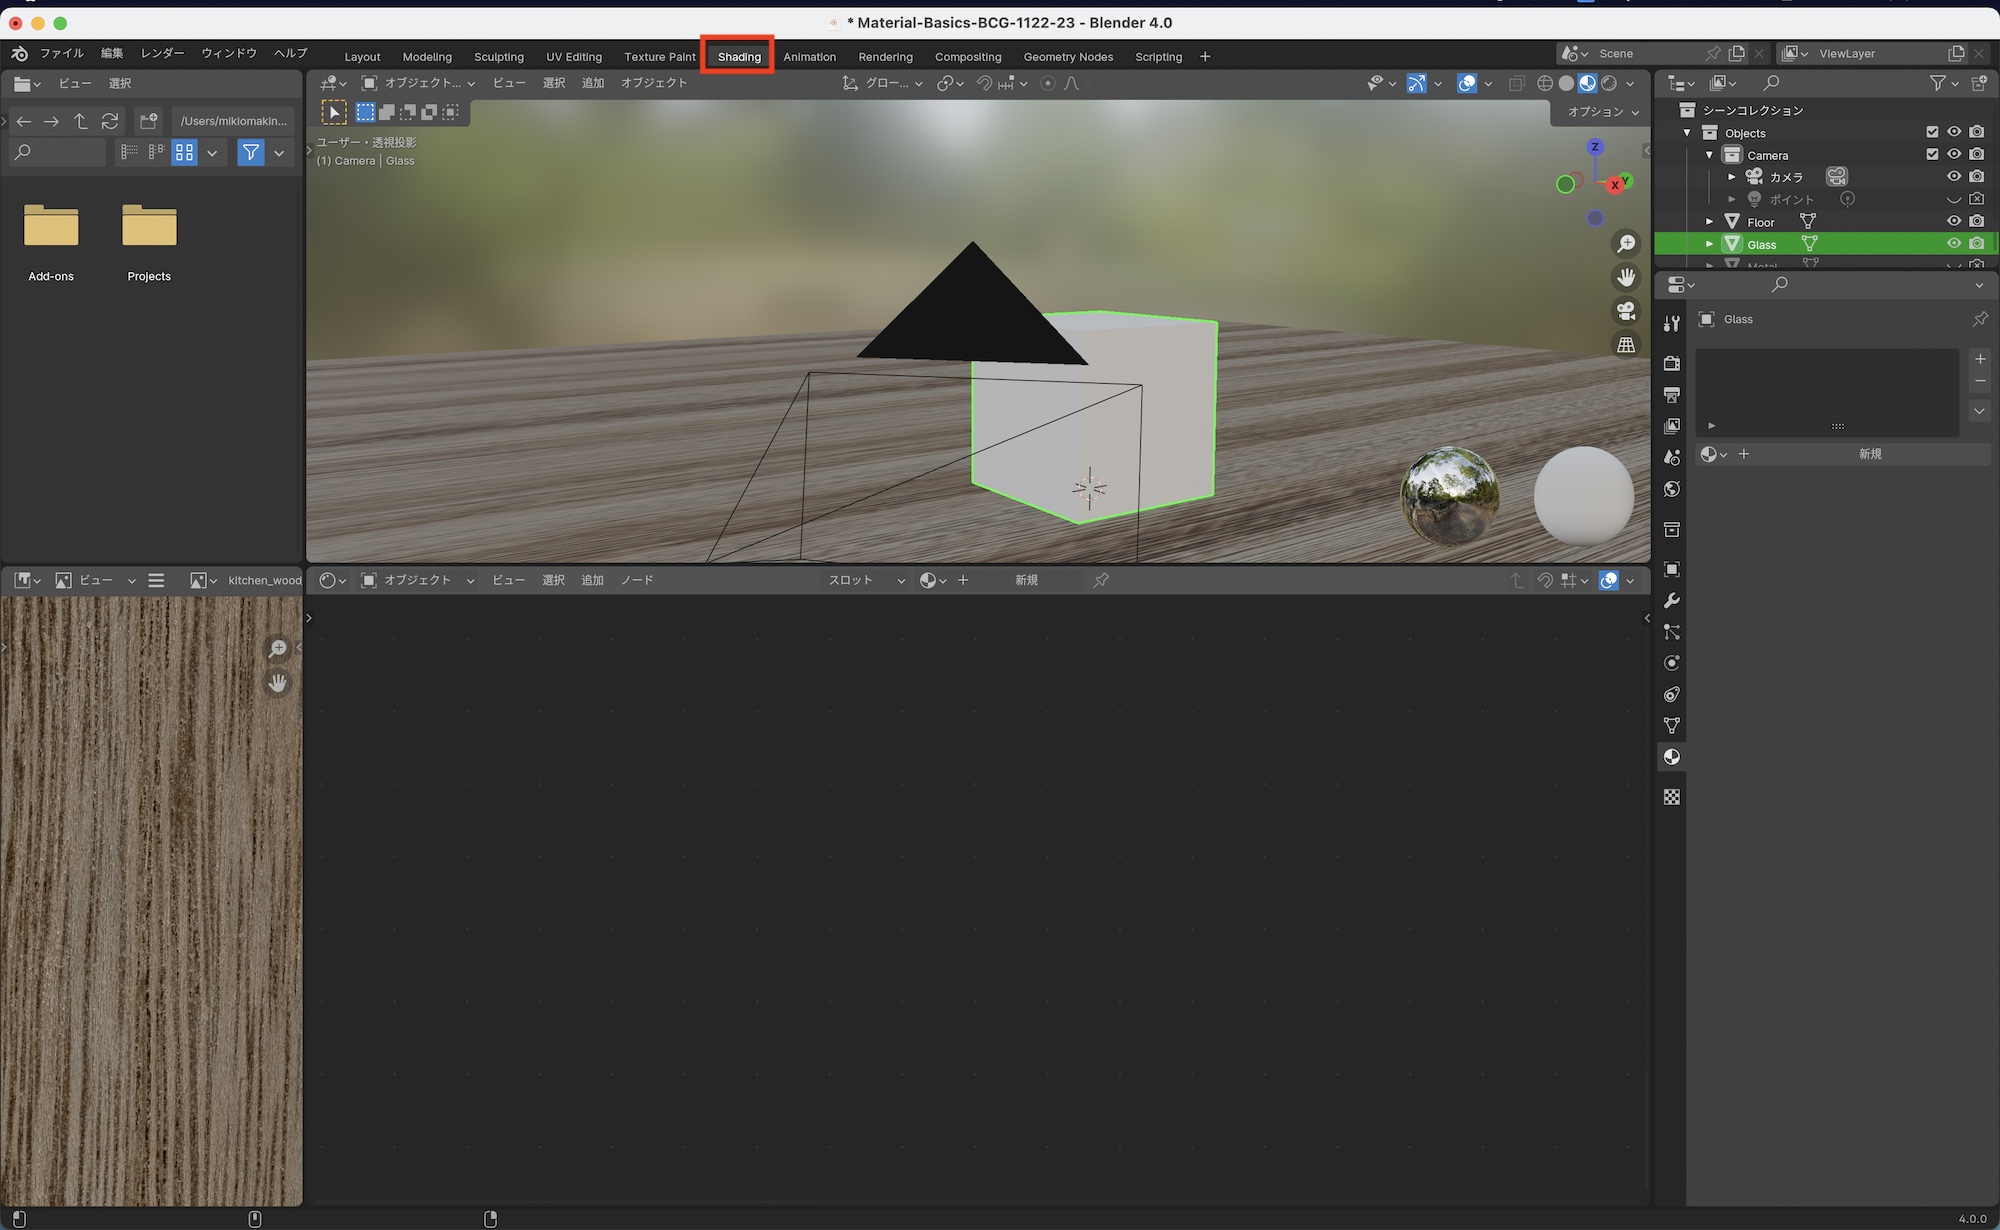Toggle the Floor object's viewport visibility
The image size is (2000, 1230).
click(1953, 221)
